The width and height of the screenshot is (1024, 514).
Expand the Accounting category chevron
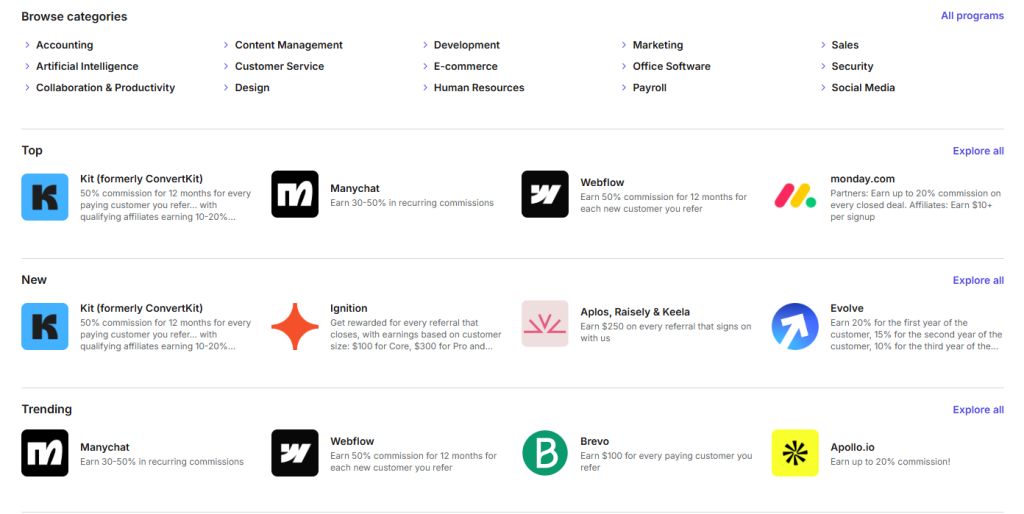[x=27, y=45]
